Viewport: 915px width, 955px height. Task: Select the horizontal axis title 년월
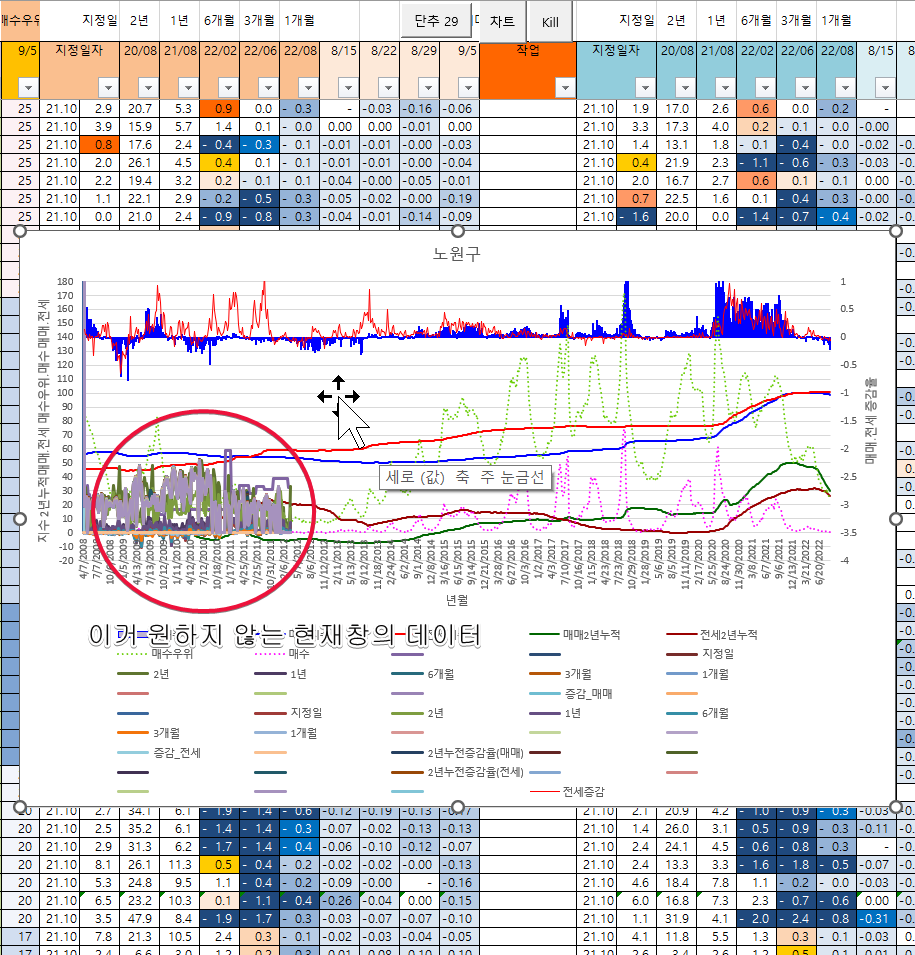tap(457, 601)
